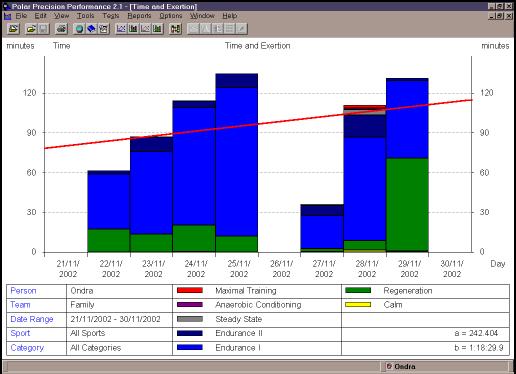Click the disabled diagonal pencil toolbar icon
The image size is (516, 374).
241,29
